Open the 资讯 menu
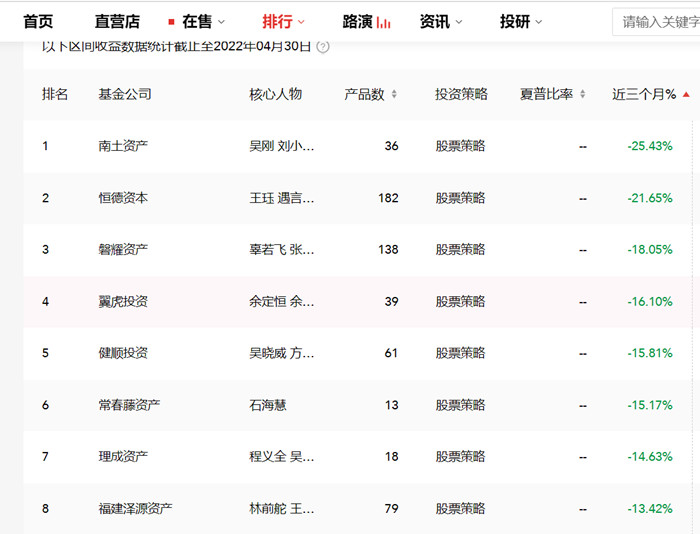The width and height of the screenshot is (700, 534). 434,21
